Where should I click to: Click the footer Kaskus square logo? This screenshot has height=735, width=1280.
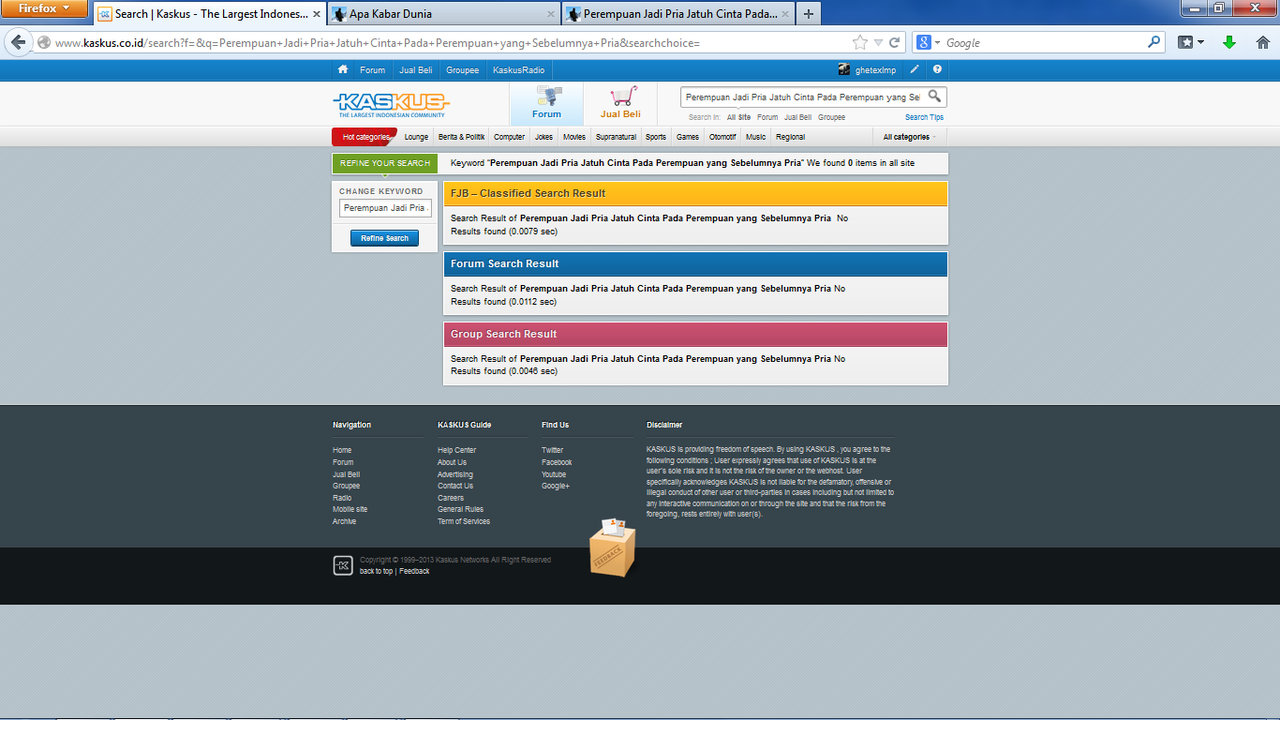click(x=343, y=565)
